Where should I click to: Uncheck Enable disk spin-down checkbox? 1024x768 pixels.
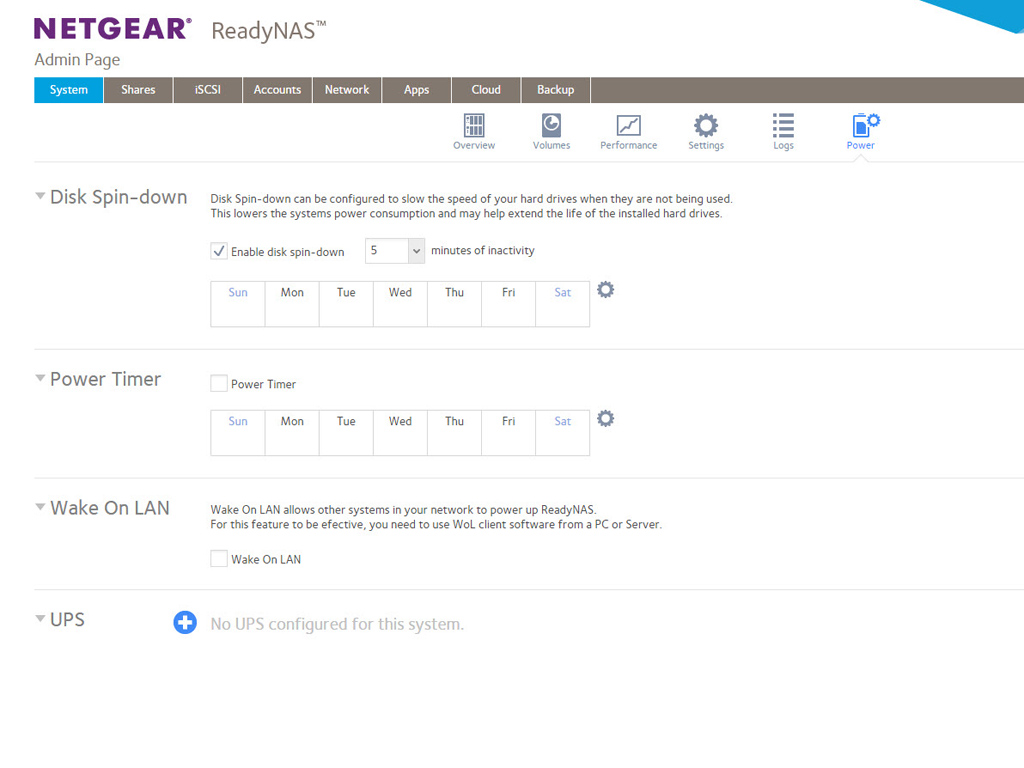219,251
